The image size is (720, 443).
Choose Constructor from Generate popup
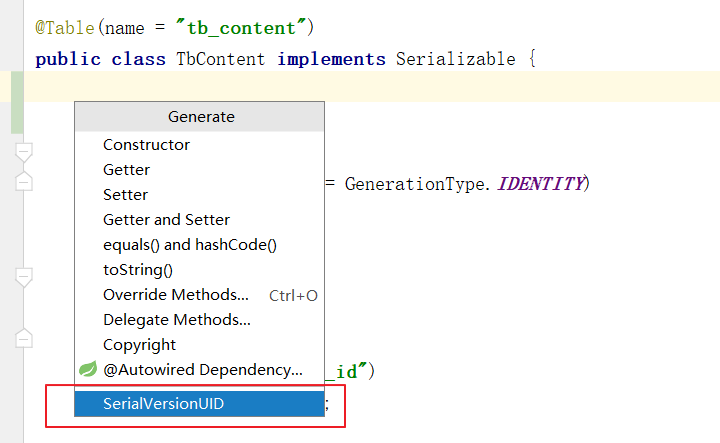[199, 145]
